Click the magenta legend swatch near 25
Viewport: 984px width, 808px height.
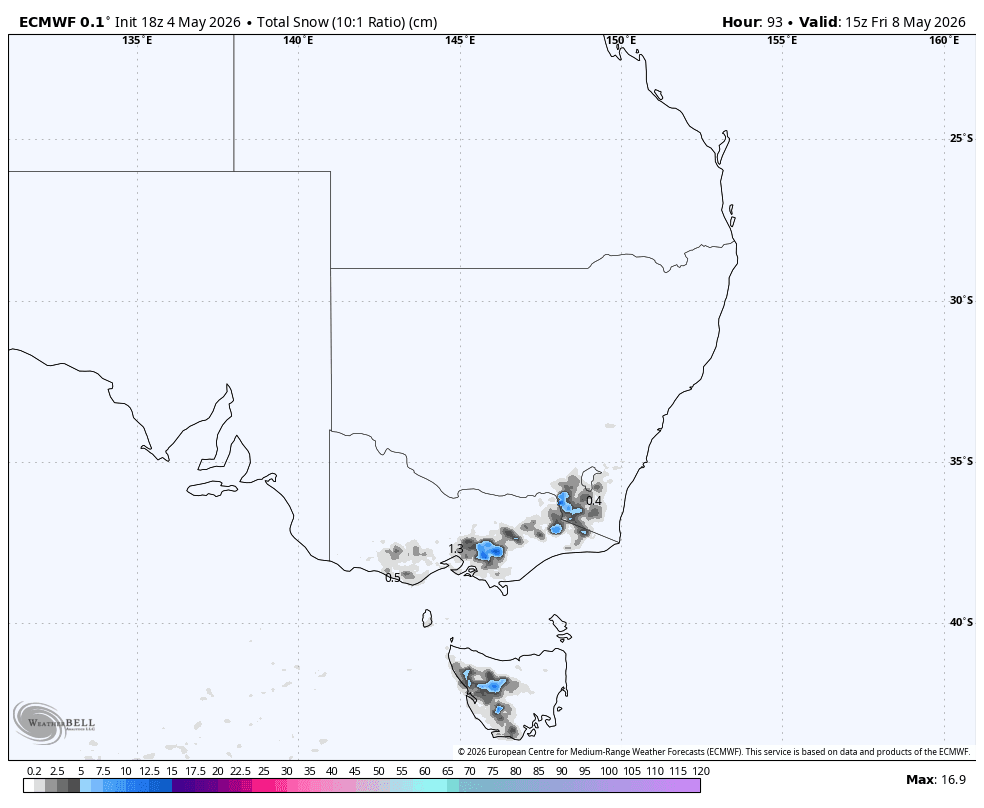pyautogui.click(x=264, y=785)
